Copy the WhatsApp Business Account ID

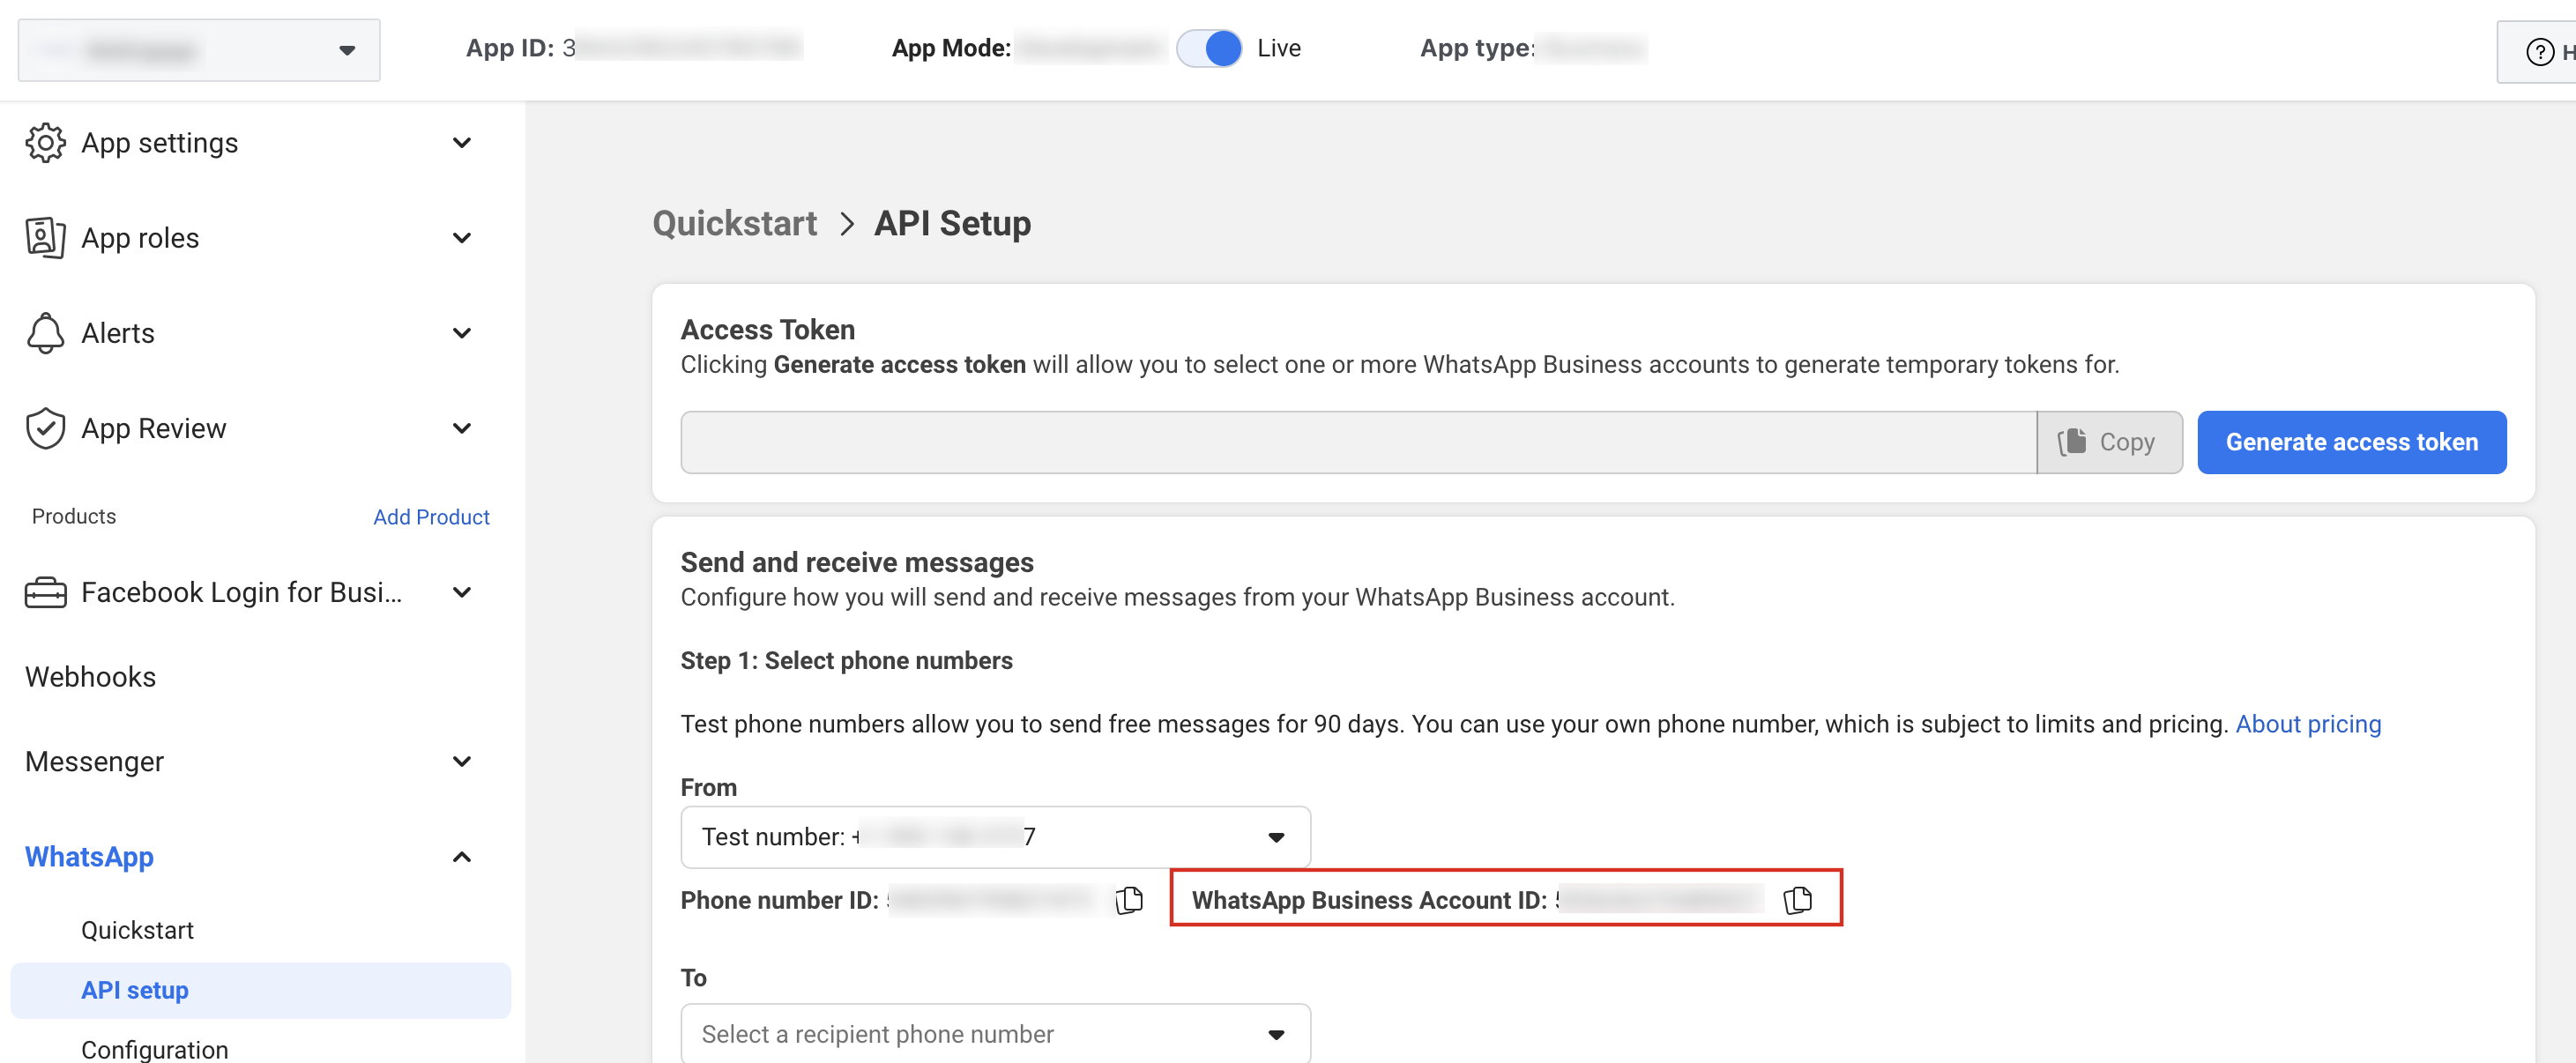(x=1797, y=900)
